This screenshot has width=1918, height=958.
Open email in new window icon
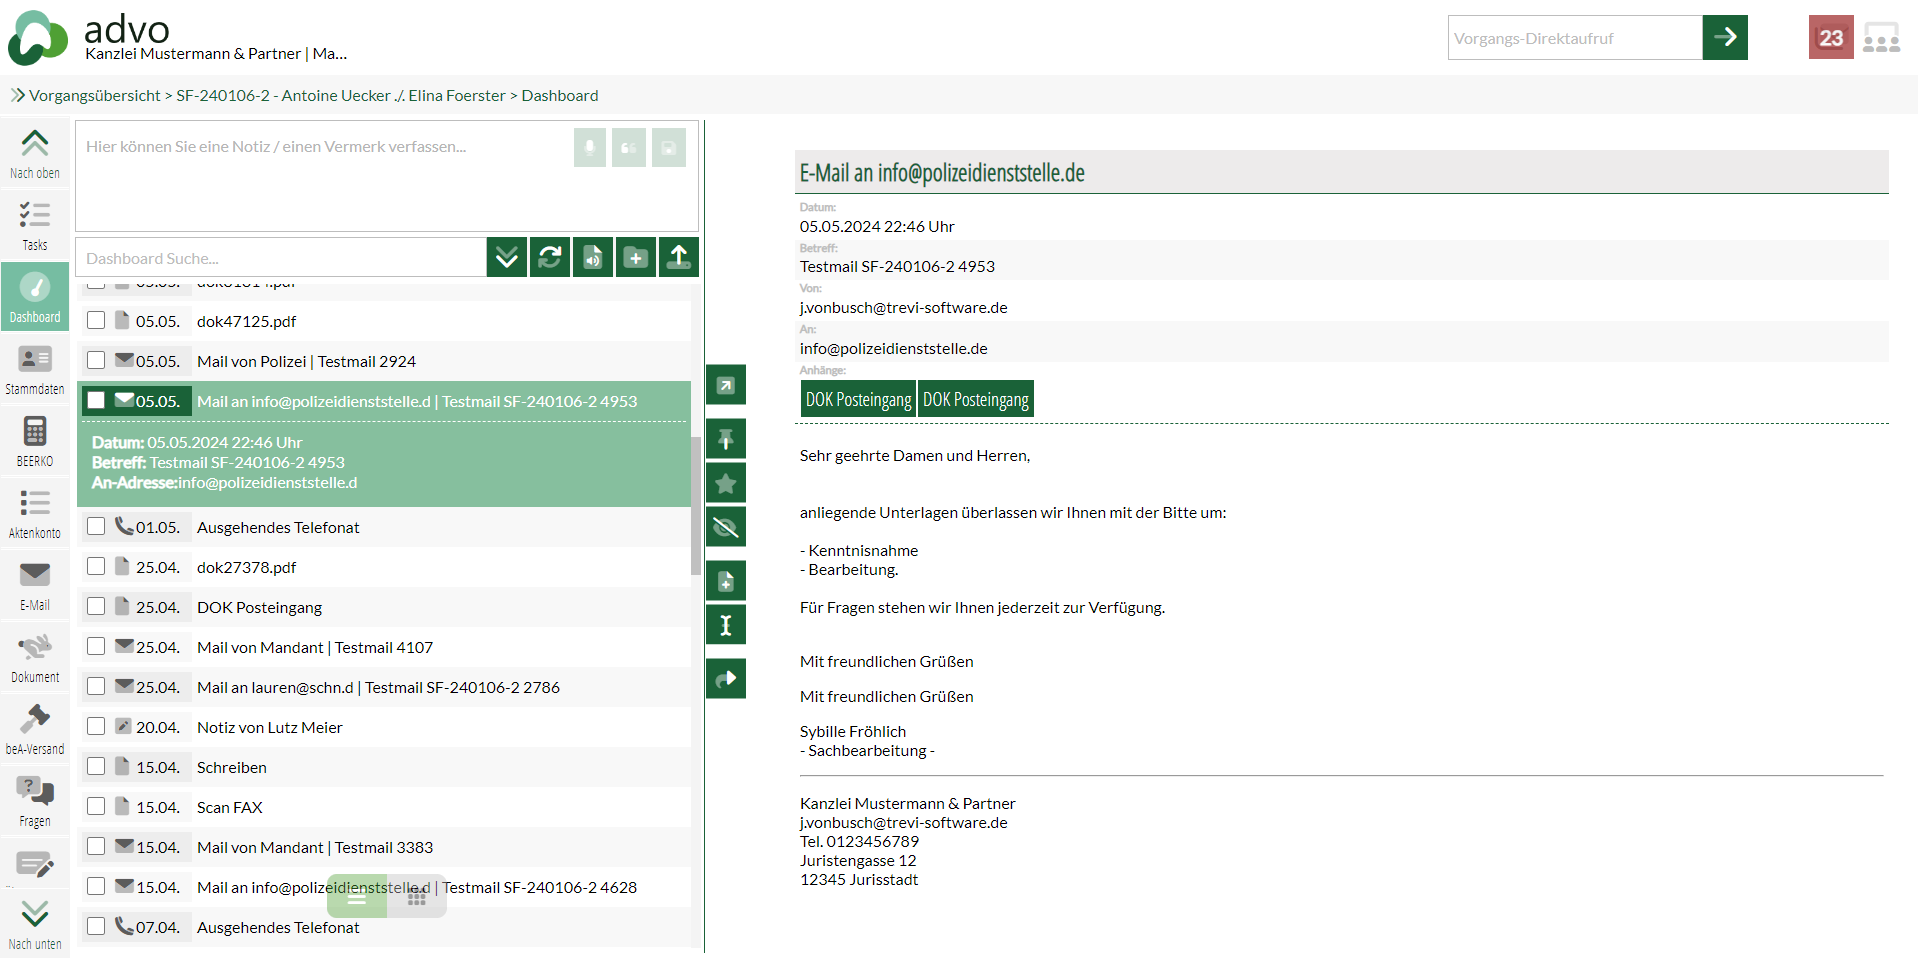point(726,385)
